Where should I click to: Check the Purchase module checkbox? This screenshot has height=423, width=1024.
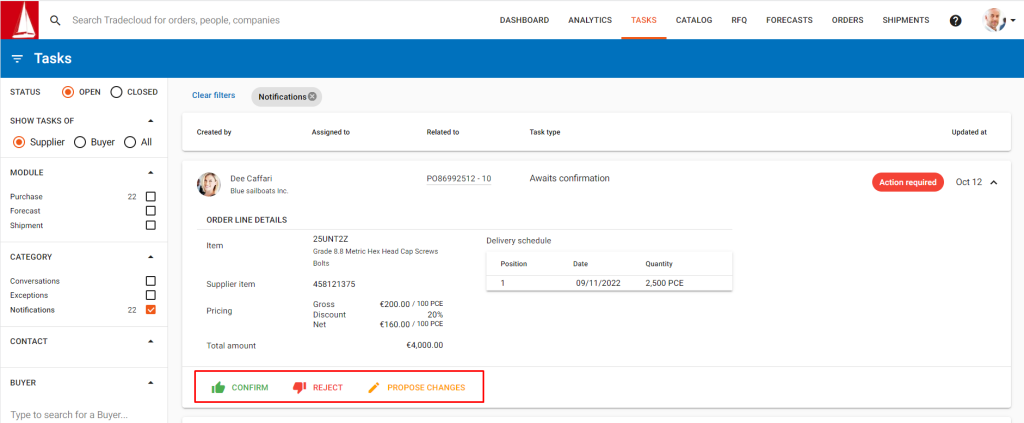coord(151,196)
